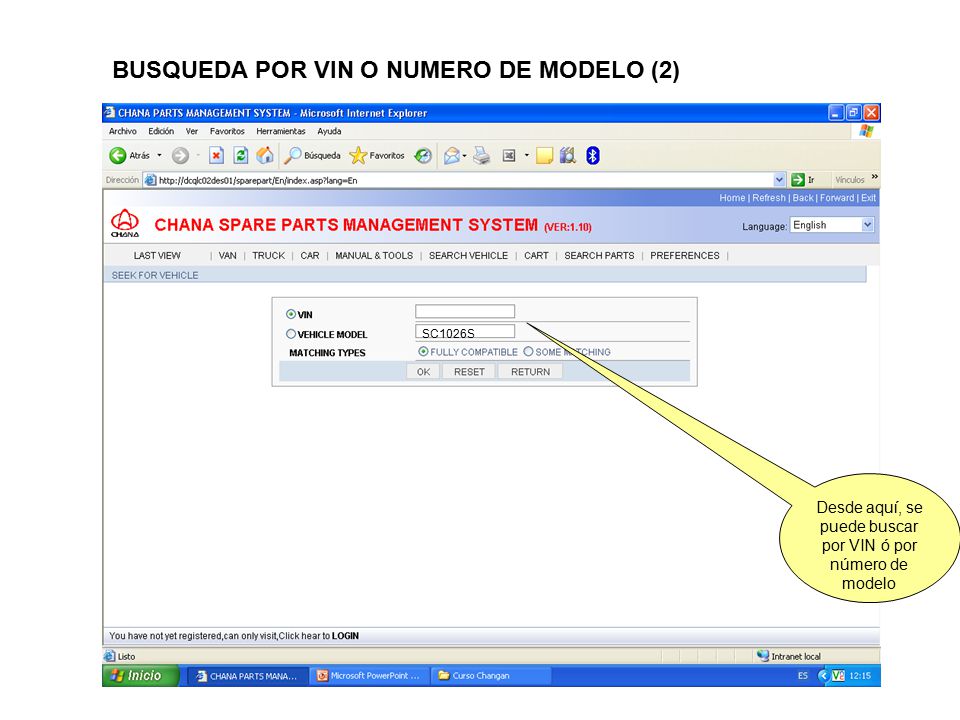Click the Back link in the top bar
Screen dimensions: 960x720
point(803,198)
